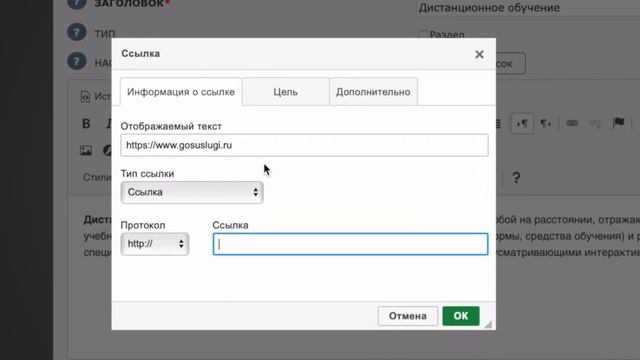640x360 pixels.
Task: Click the help icon next to ТИП
Action: click(x=77, y=33)
